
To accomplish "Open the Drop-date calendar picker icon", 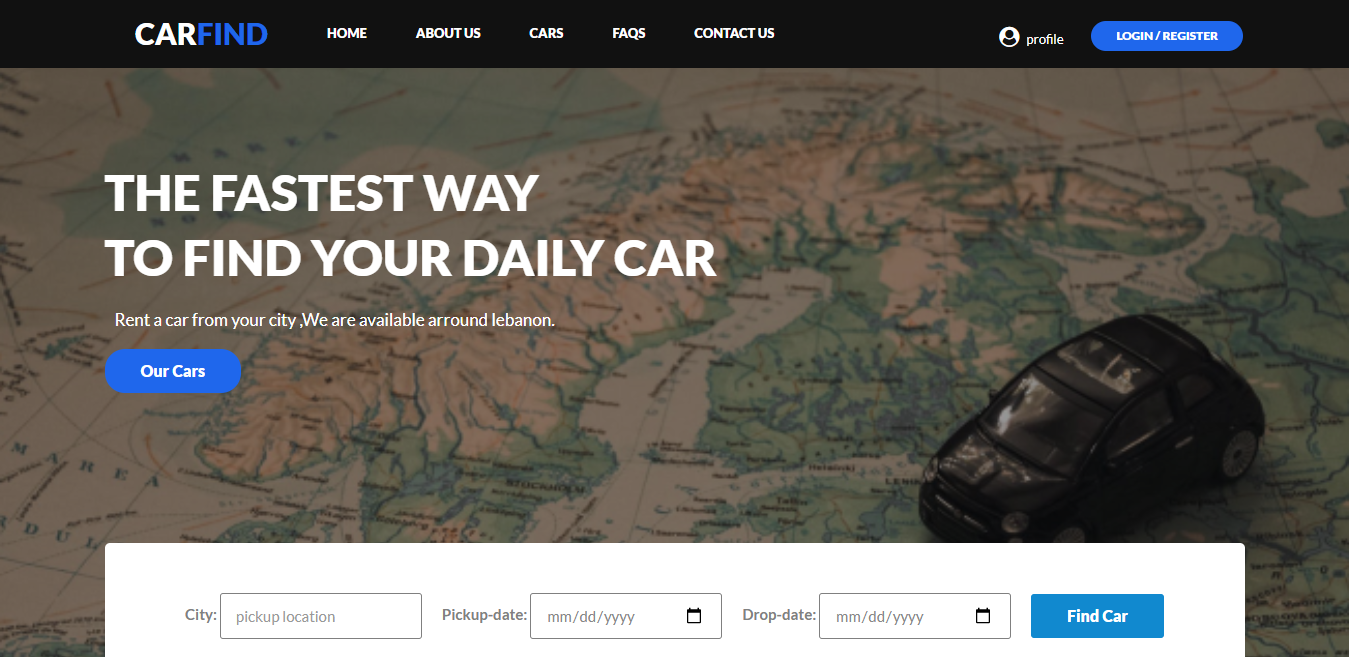I will coord(983,616).
